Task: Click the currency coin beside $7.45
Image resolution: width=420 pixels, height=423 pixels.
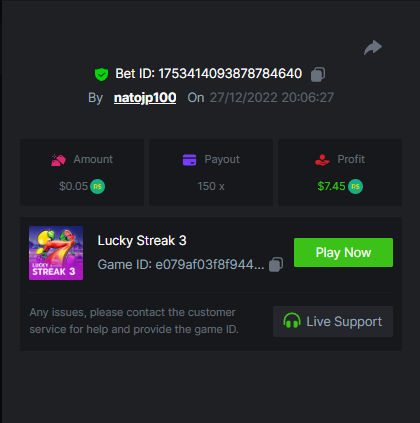Action: [355, 186]
